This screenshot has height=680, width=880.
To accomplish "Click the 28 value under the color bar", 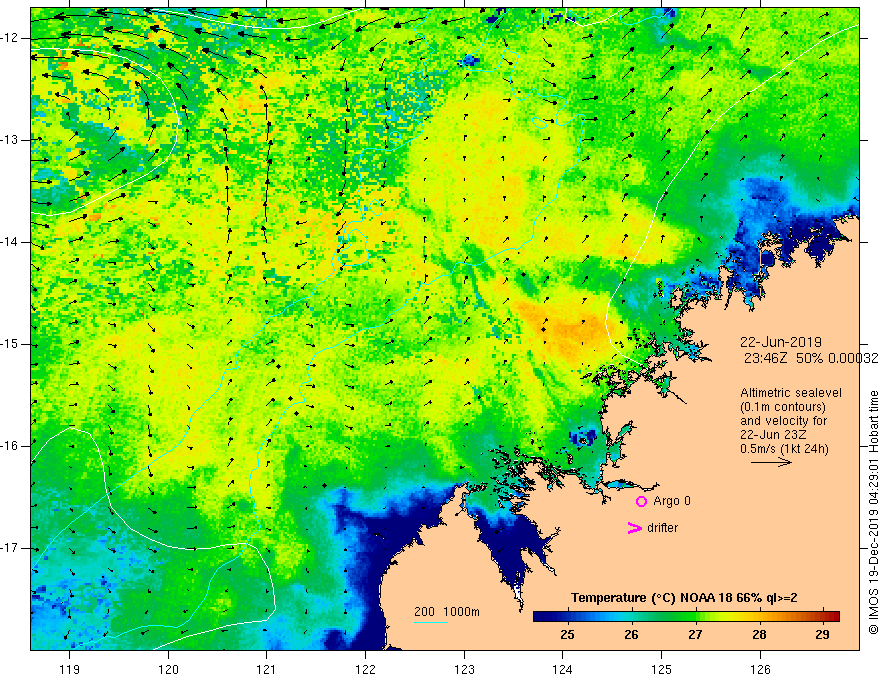I will coord(759,635).
